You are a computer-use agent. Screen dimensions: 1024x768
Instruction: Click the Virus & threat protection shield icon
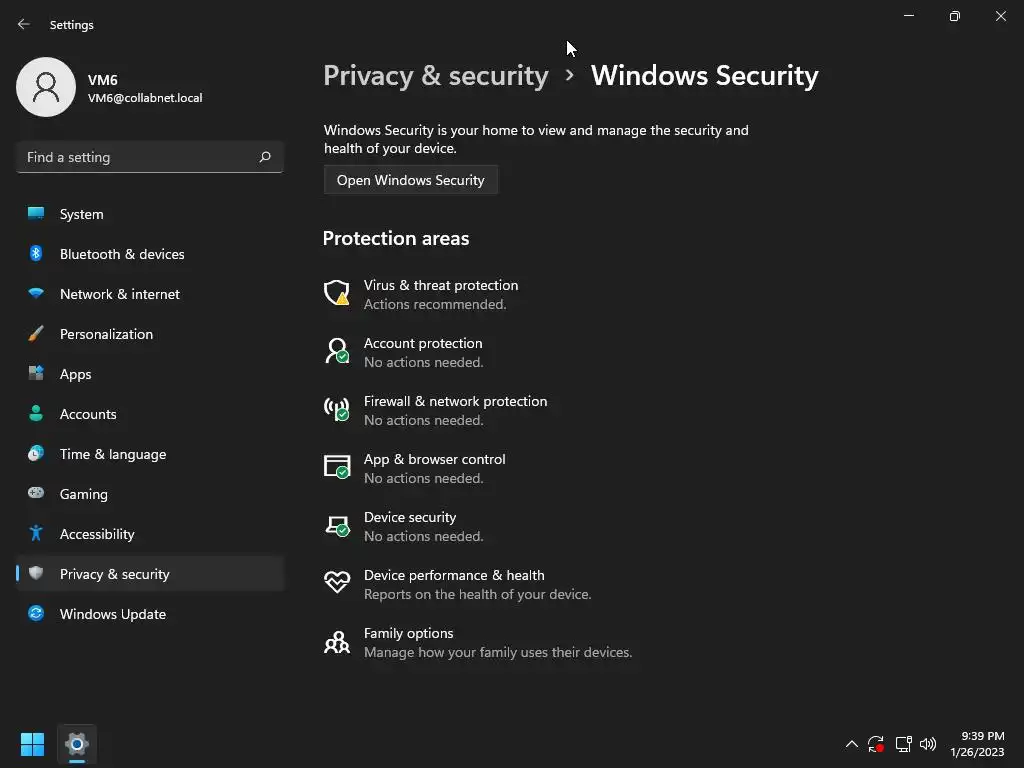click(337, 293)
